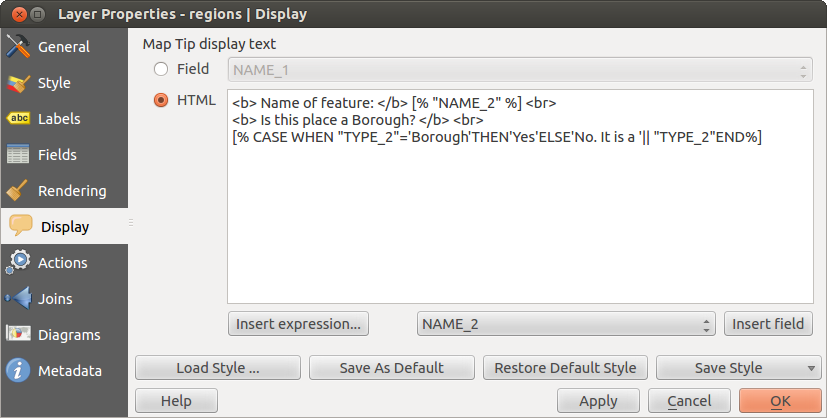Open the NAME_1 field dropdown

click(520, 70)
